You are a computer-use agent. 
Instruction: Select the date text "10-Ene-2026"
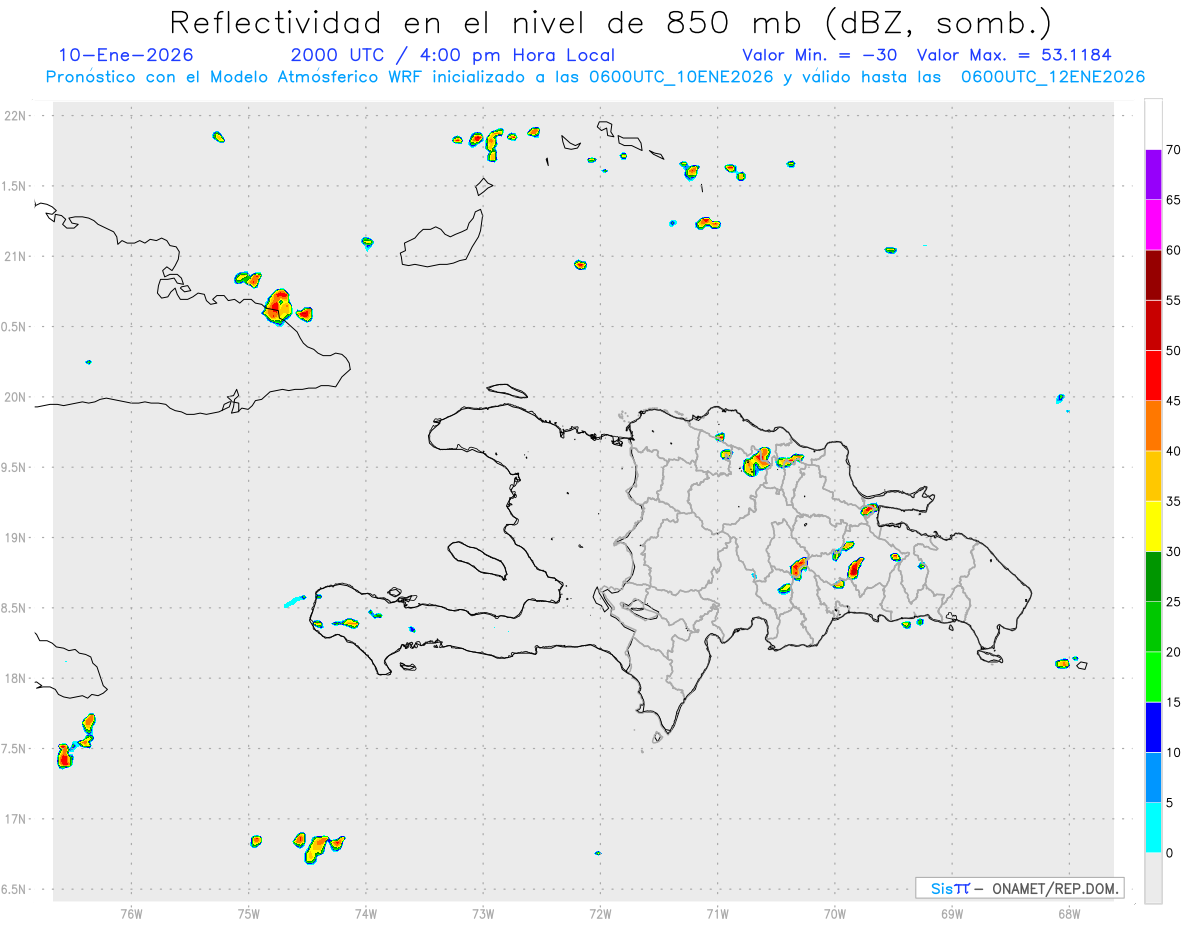click(x=126, y=55)
